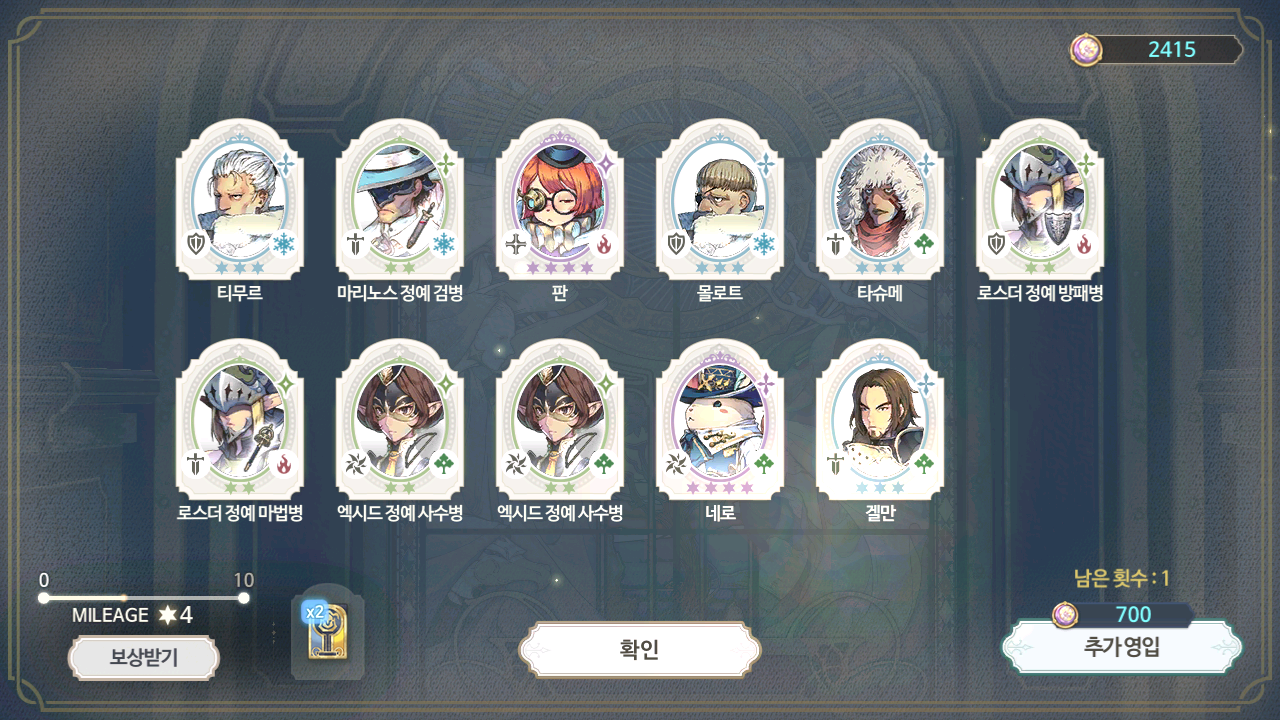Click the purple gem currency icon beside 2415
The image size is (1280, 720).
pyautogui.click(x=1085, y=49)
